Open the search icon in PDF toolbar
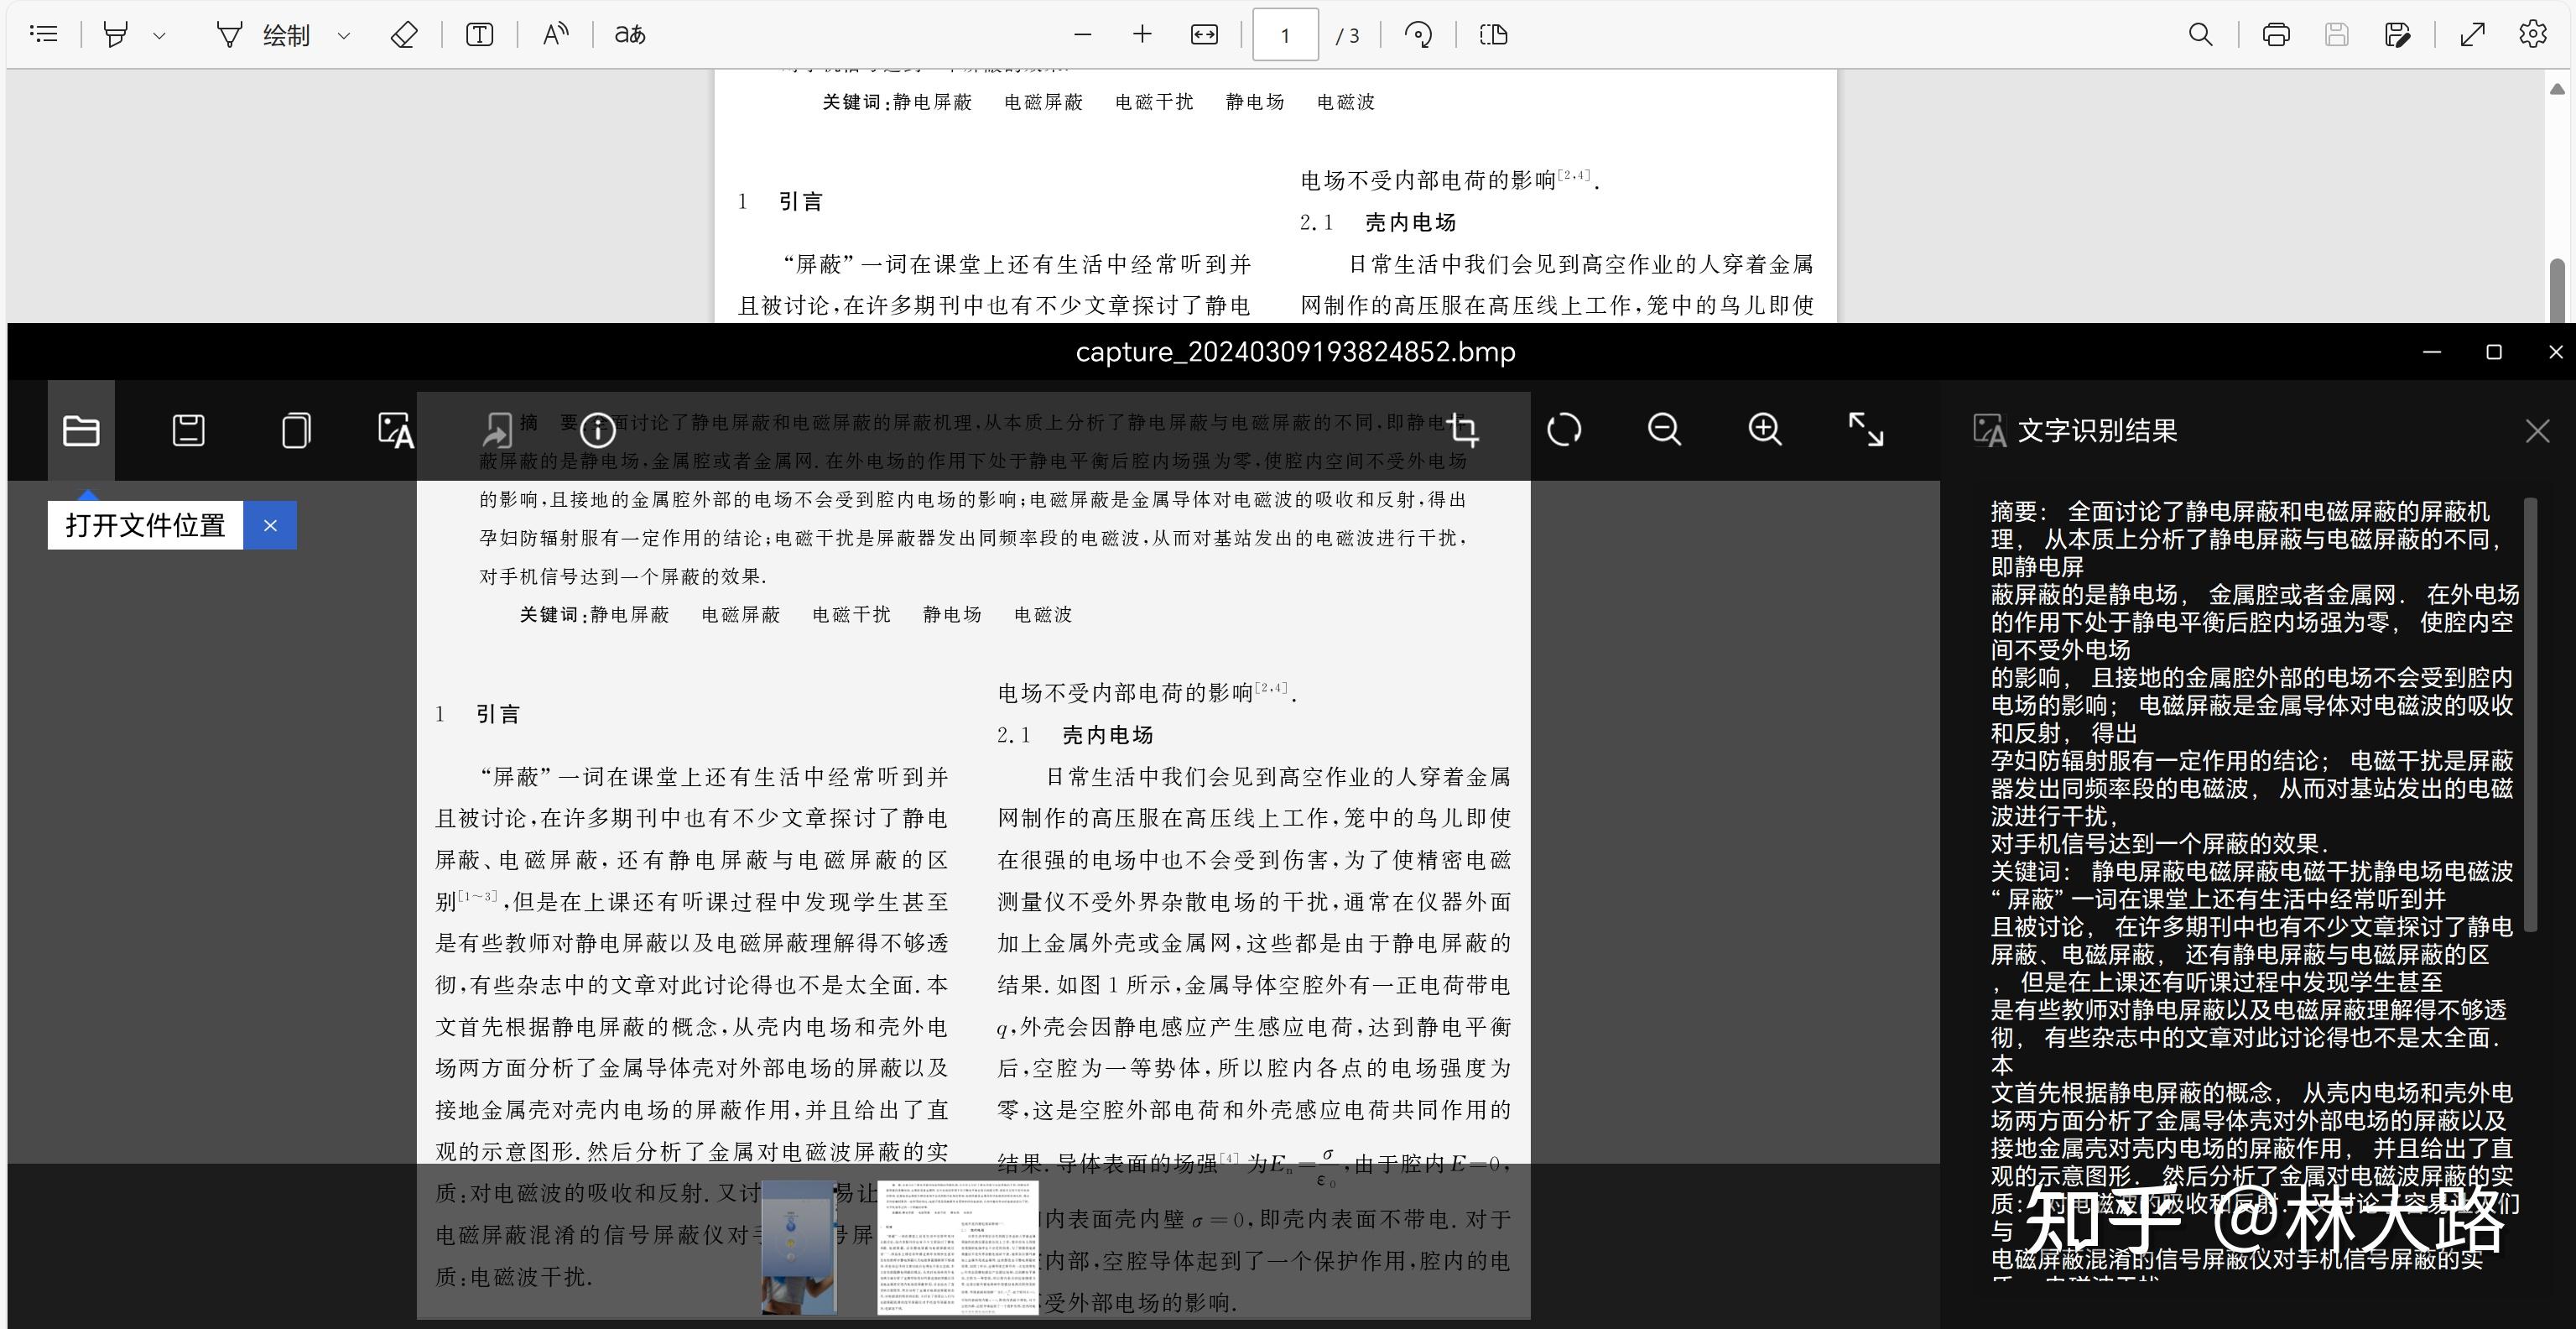This screenshot has height=1329, width=2576. [x=2200, y=35]
